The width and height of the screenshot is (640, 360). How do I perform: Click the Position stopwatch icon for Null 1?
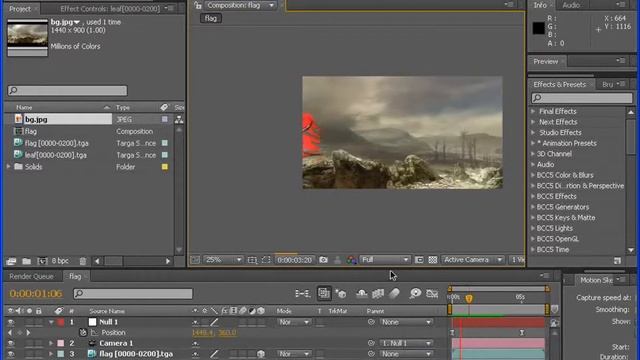point(83,333)
